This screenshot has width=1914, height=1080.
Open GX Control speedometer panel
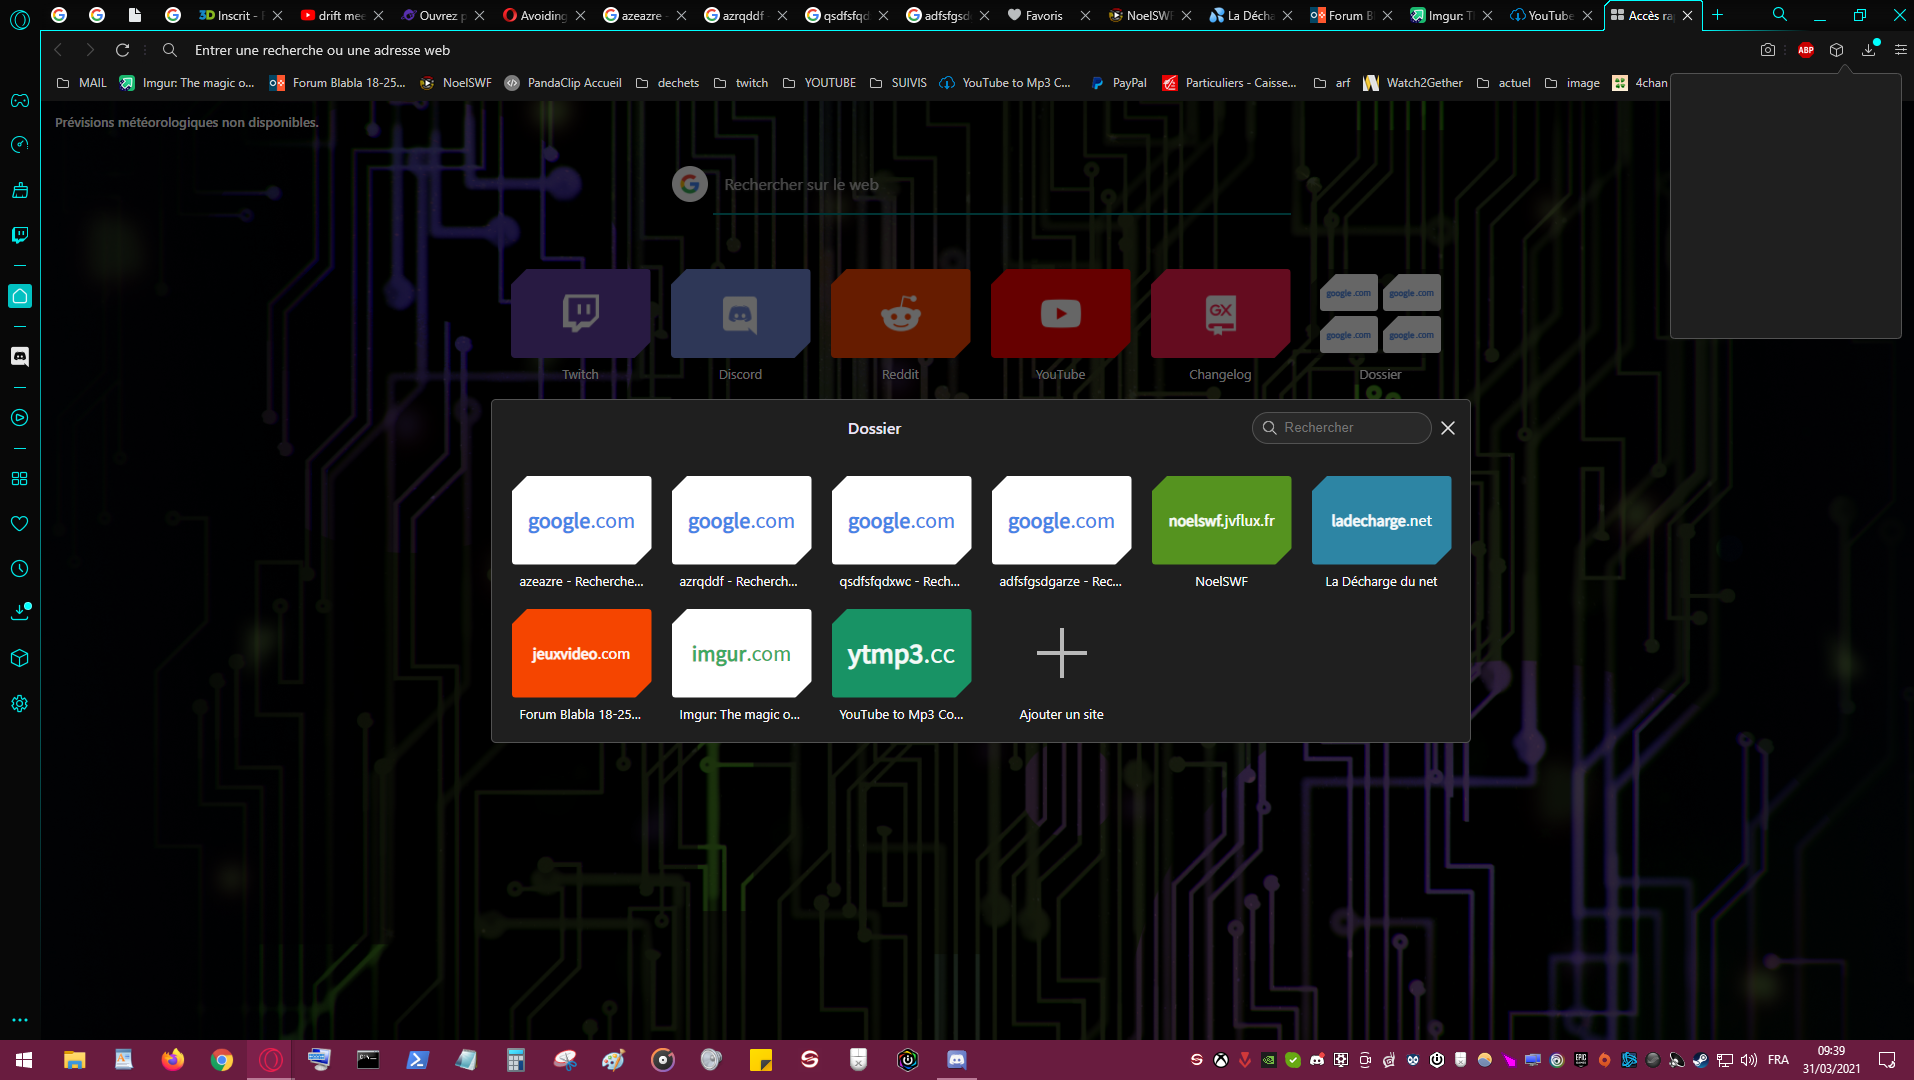pos(20,145)
